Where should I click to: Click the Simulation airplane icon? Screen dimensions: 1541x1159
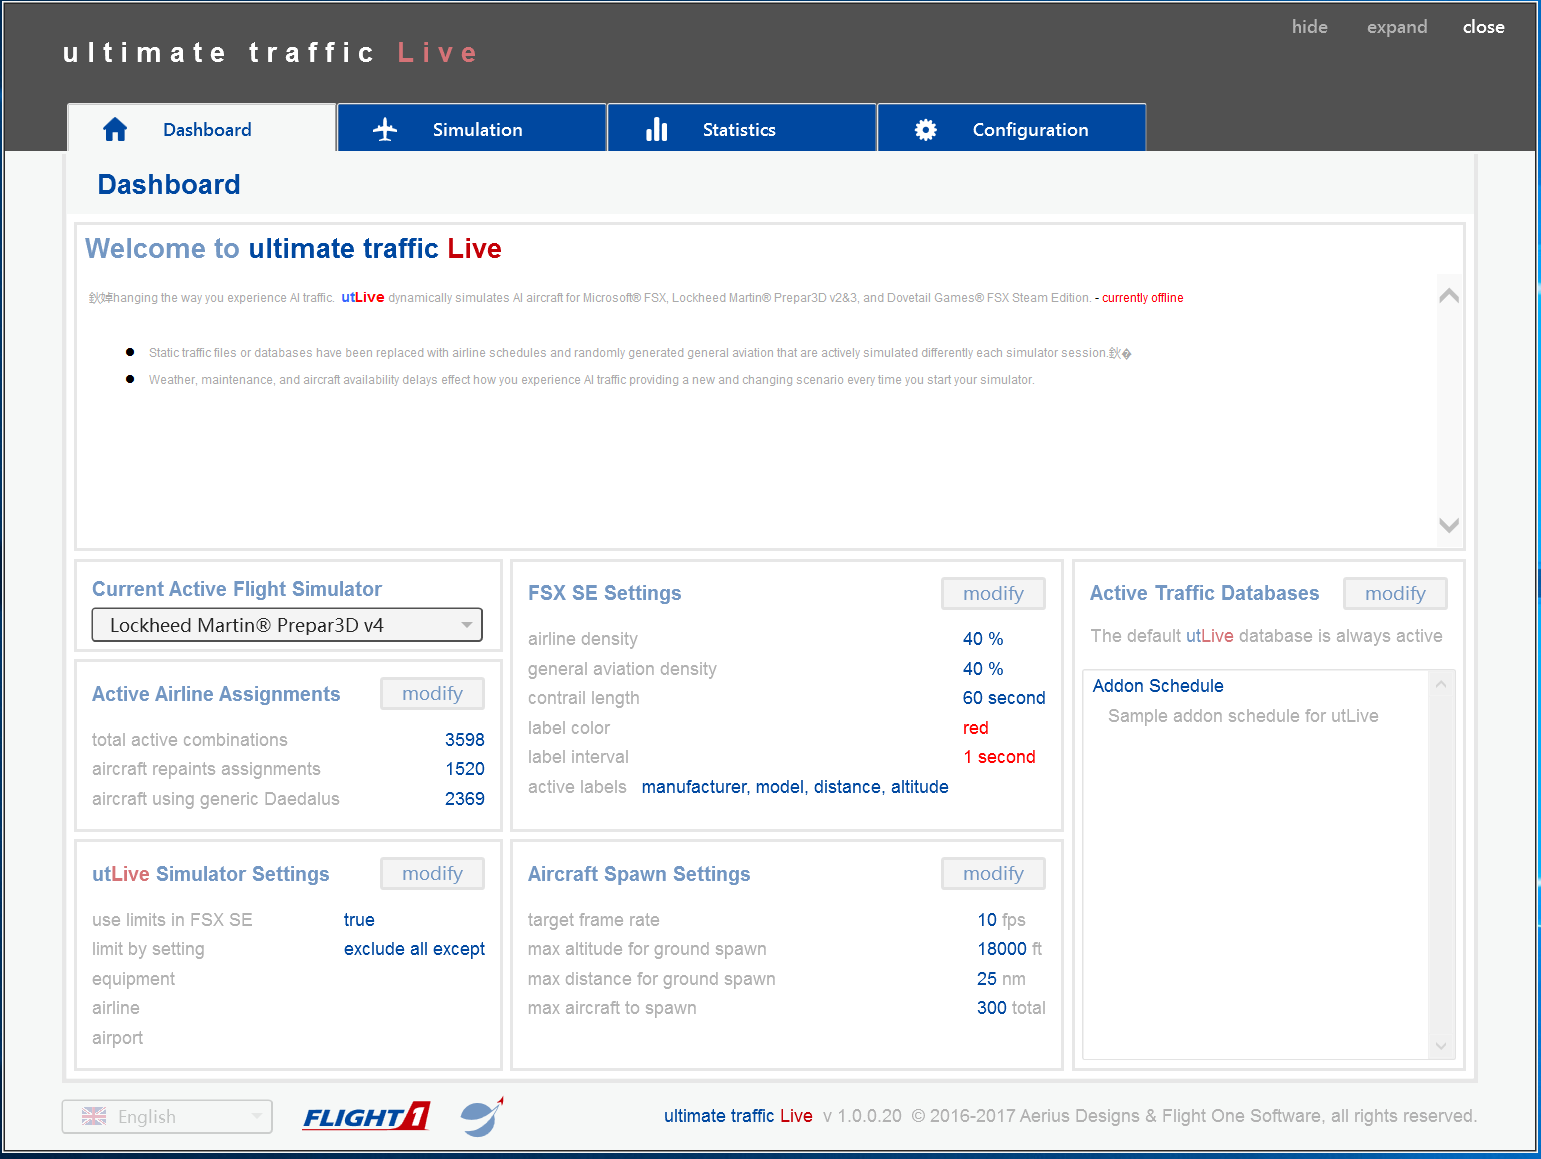(385, 130)
